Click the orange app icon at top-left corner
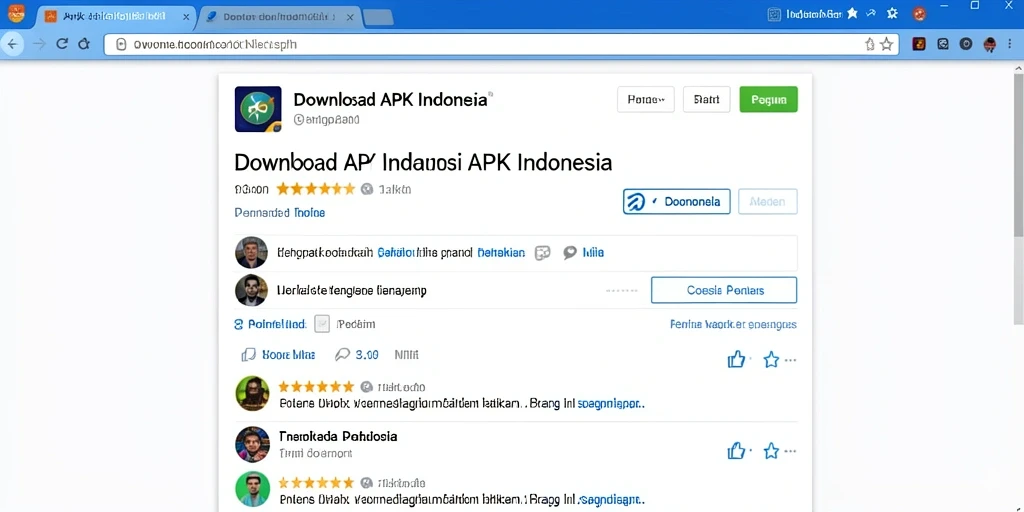The height and width of the screenshot is (512, 1024). coord(16,12)
